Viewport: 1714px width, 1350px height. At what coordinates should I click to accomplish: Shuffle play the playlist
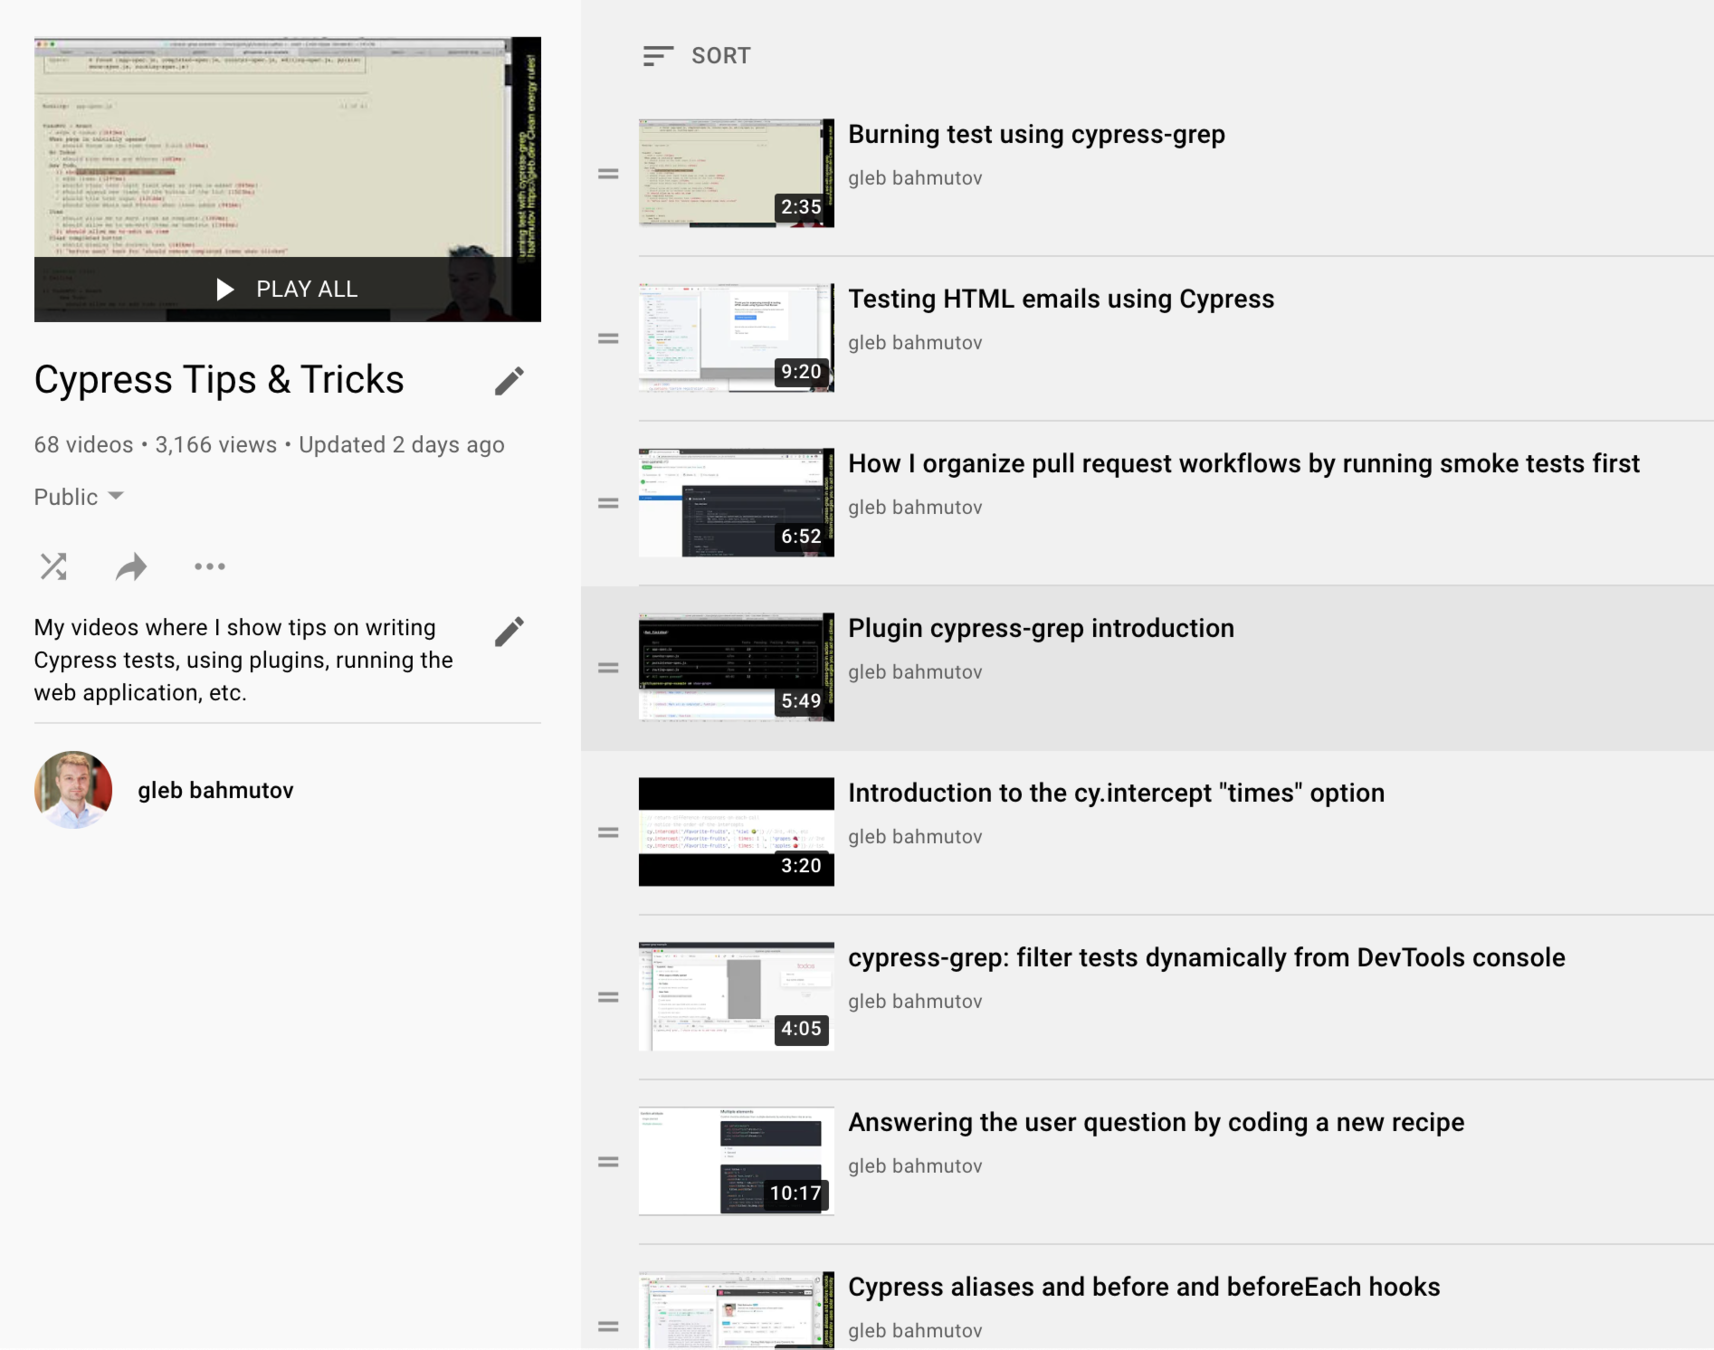coord(53,567)
